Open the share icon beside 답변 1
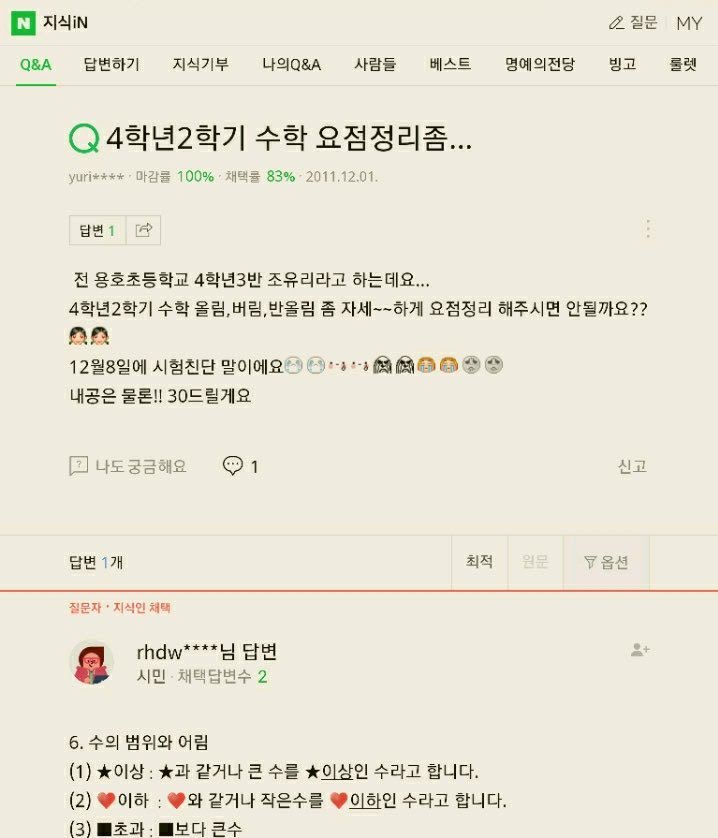Viewport: 718px width, 838px height. click(143, 230)
